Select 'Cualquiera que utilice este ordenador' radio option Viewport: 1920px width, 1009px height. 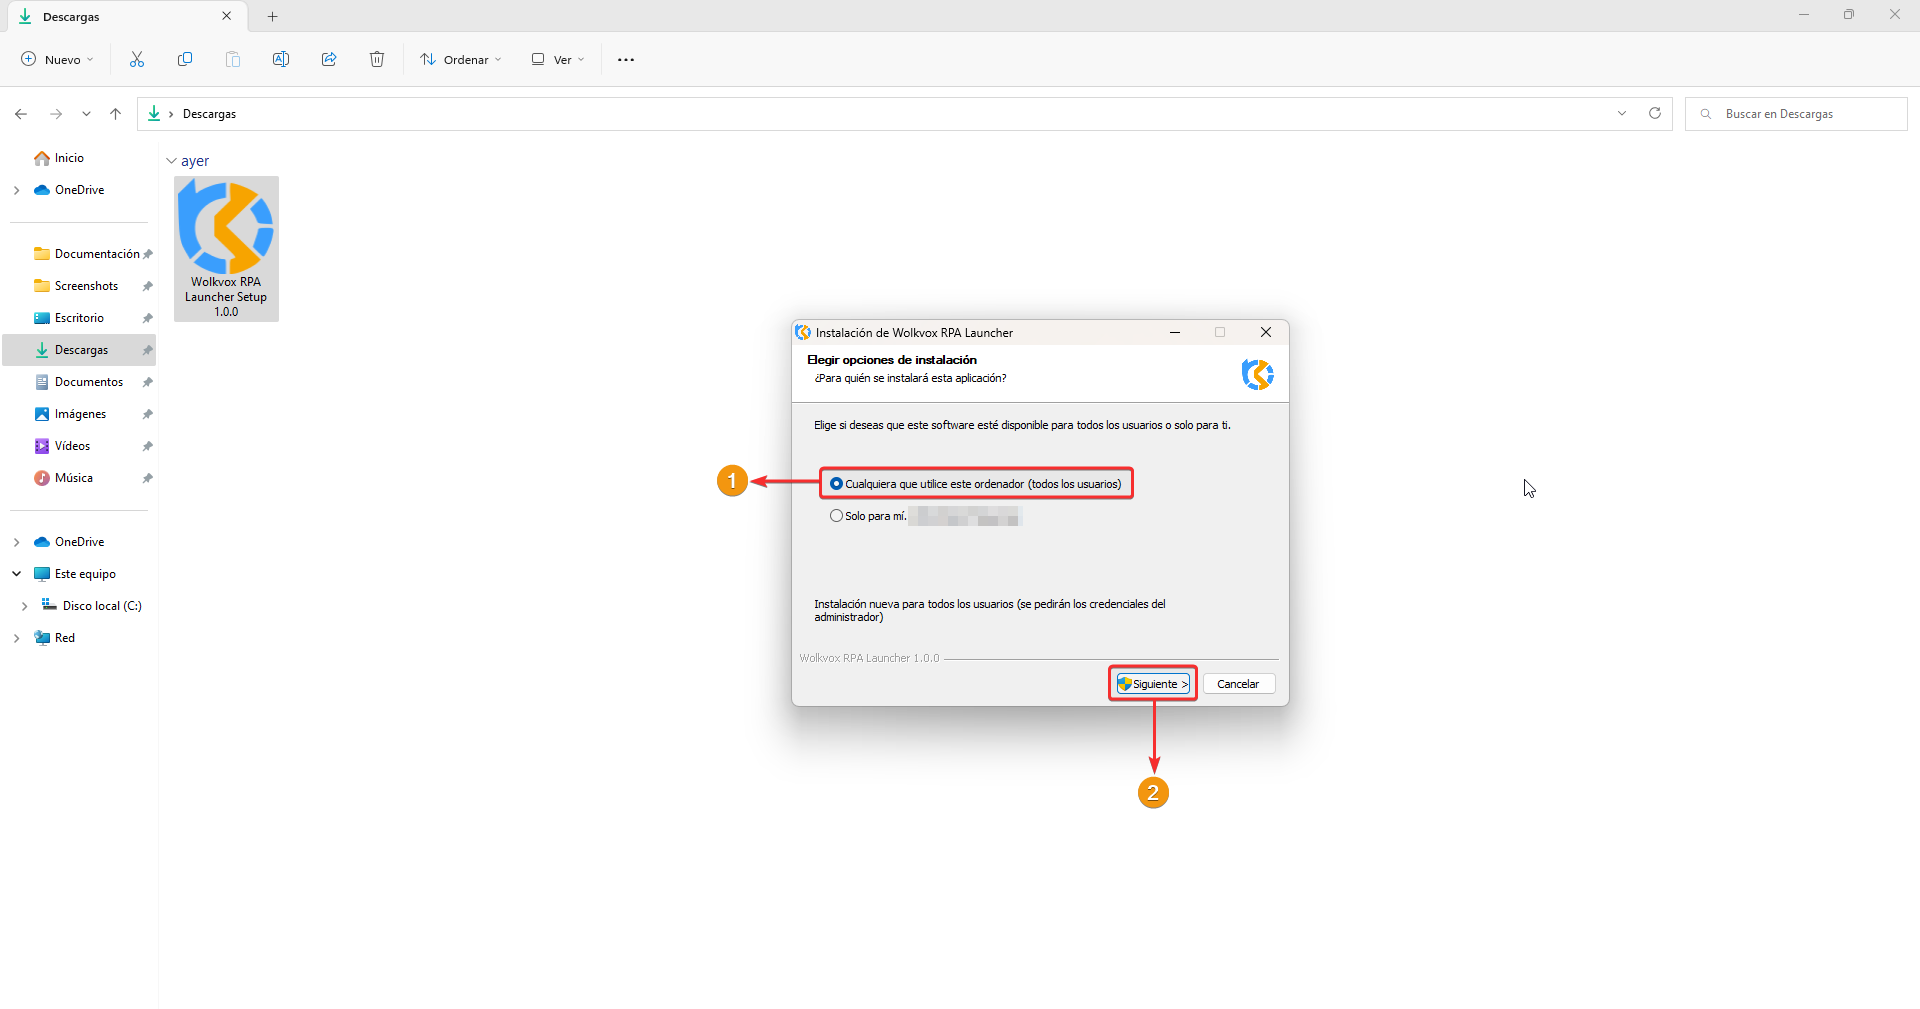point(836,484)
